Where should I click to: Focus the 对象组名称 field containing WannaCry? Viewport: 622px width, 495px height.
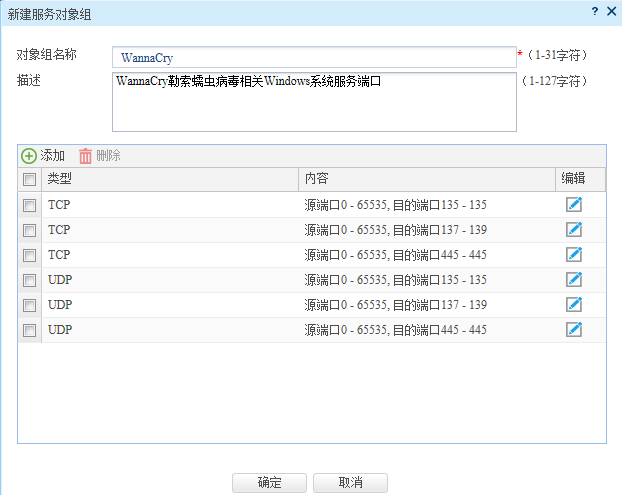(x=314, y=58)
